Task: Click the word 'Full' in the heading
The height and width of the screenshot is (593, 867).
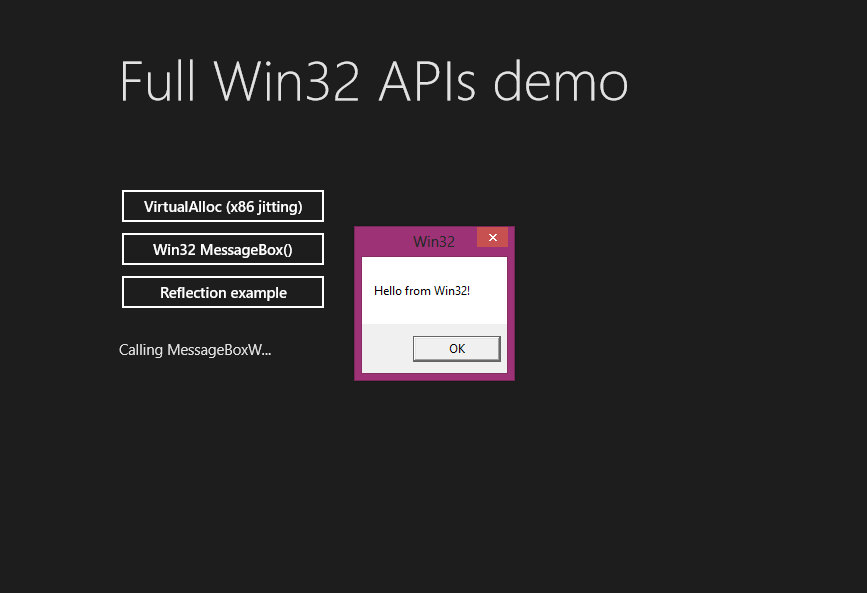Action: click(158, 81)
